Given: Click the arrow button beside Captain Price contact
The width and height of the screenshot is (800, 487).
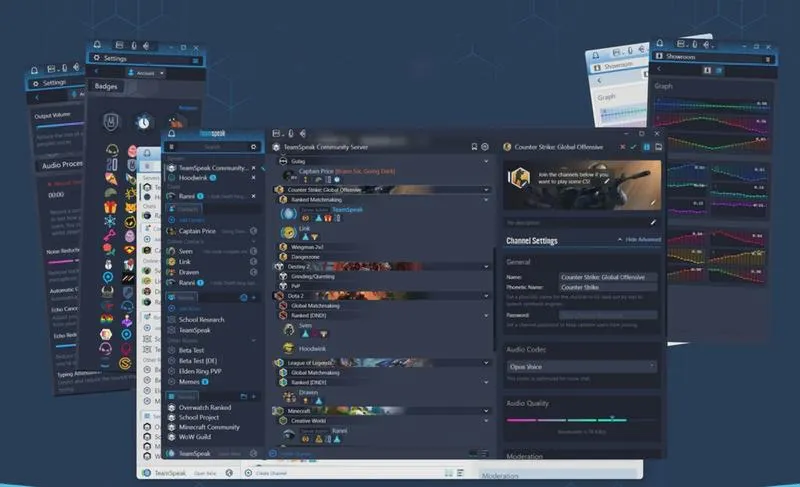Looking at the screenshot, I should pos(253,231).
